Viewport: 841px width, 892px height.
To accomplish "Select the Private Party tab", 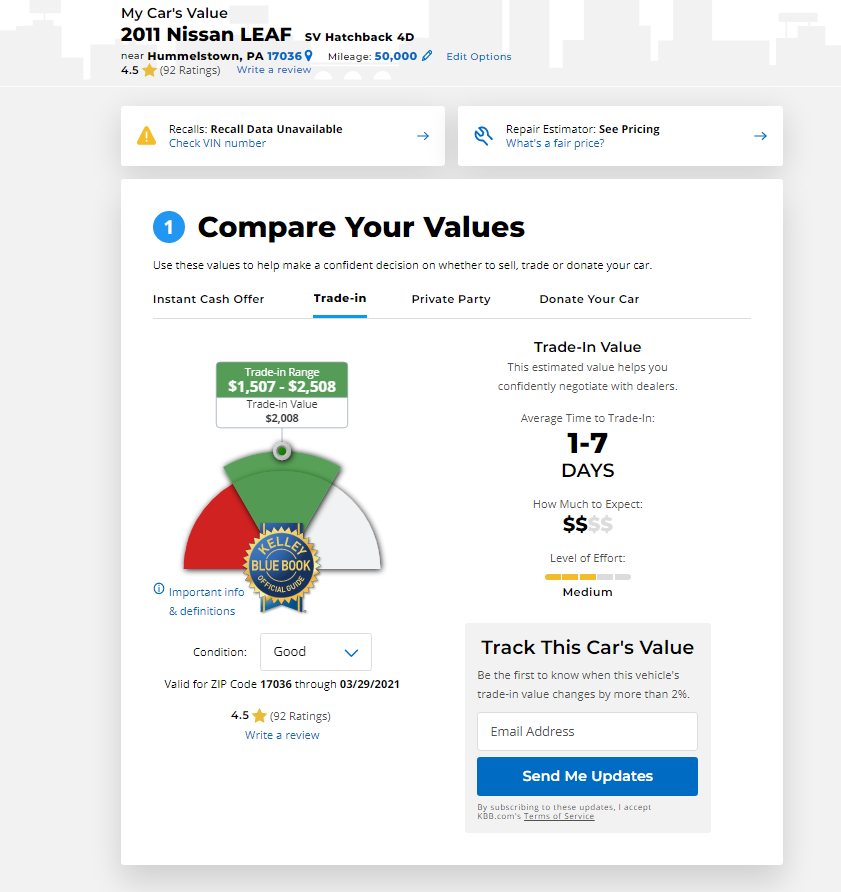I will click(451, 299).
